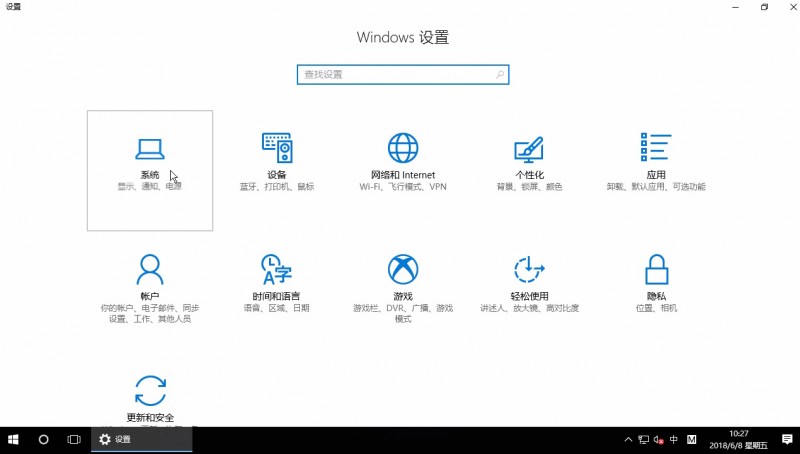Click the 讲述人、放大镜、高对比度 description text
The width and height of the screenshot is (800, 454).
(x=529, y=308)
